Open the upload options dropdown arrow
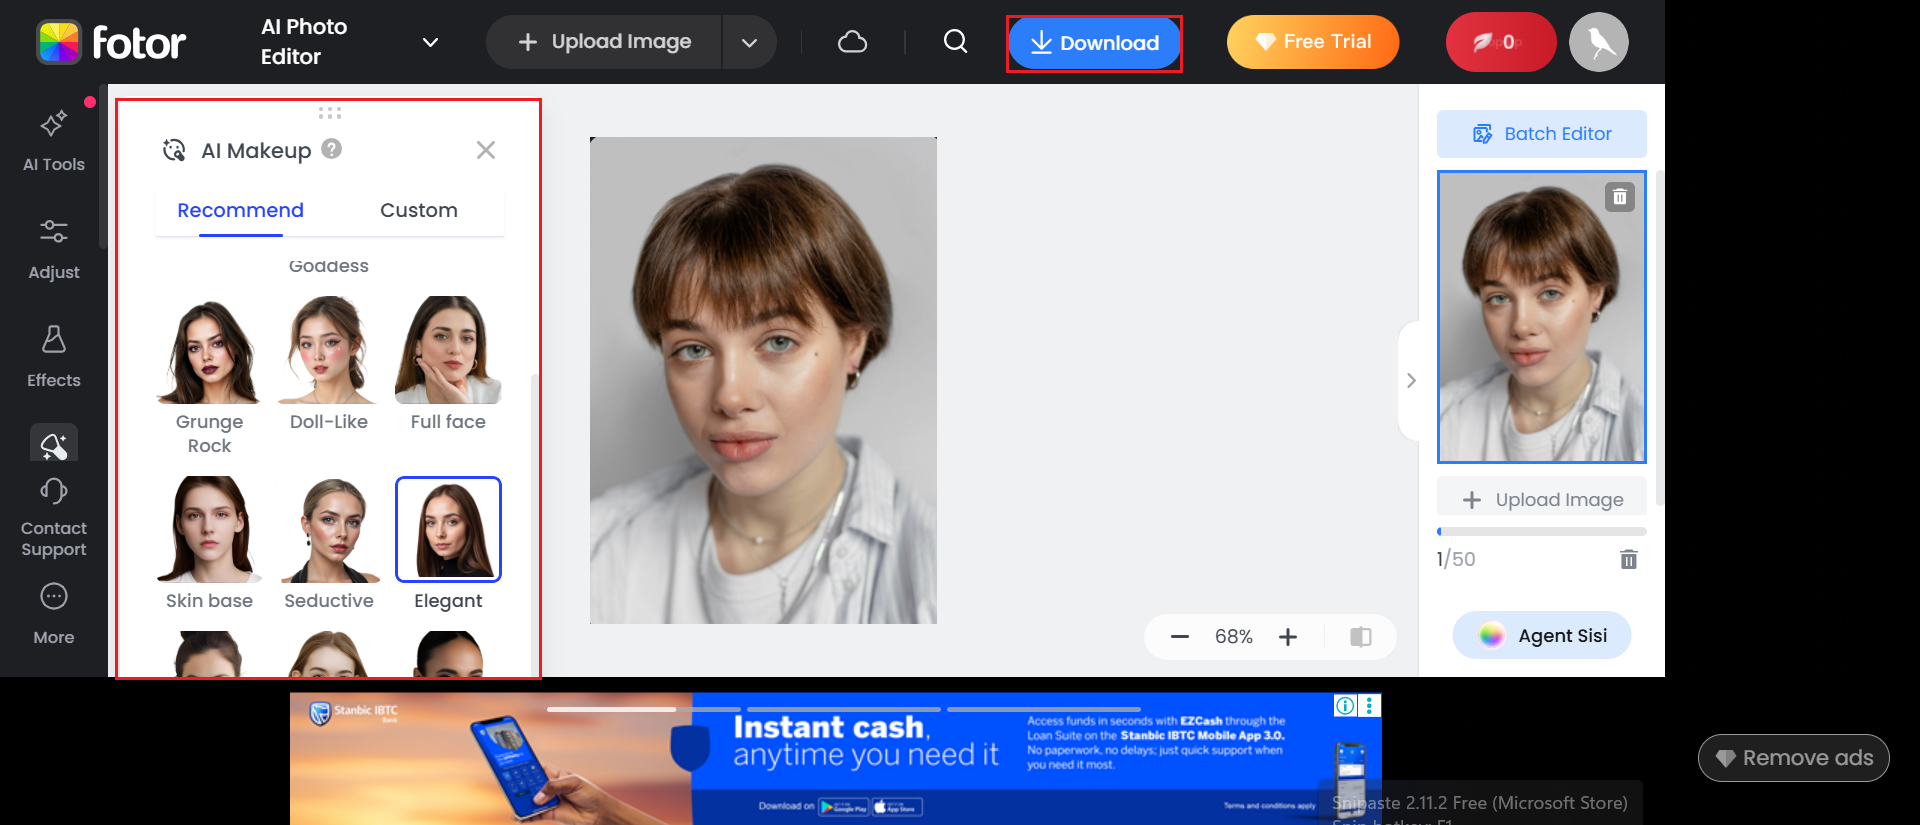Viewport: 1920px width, 825px height. 750,42
